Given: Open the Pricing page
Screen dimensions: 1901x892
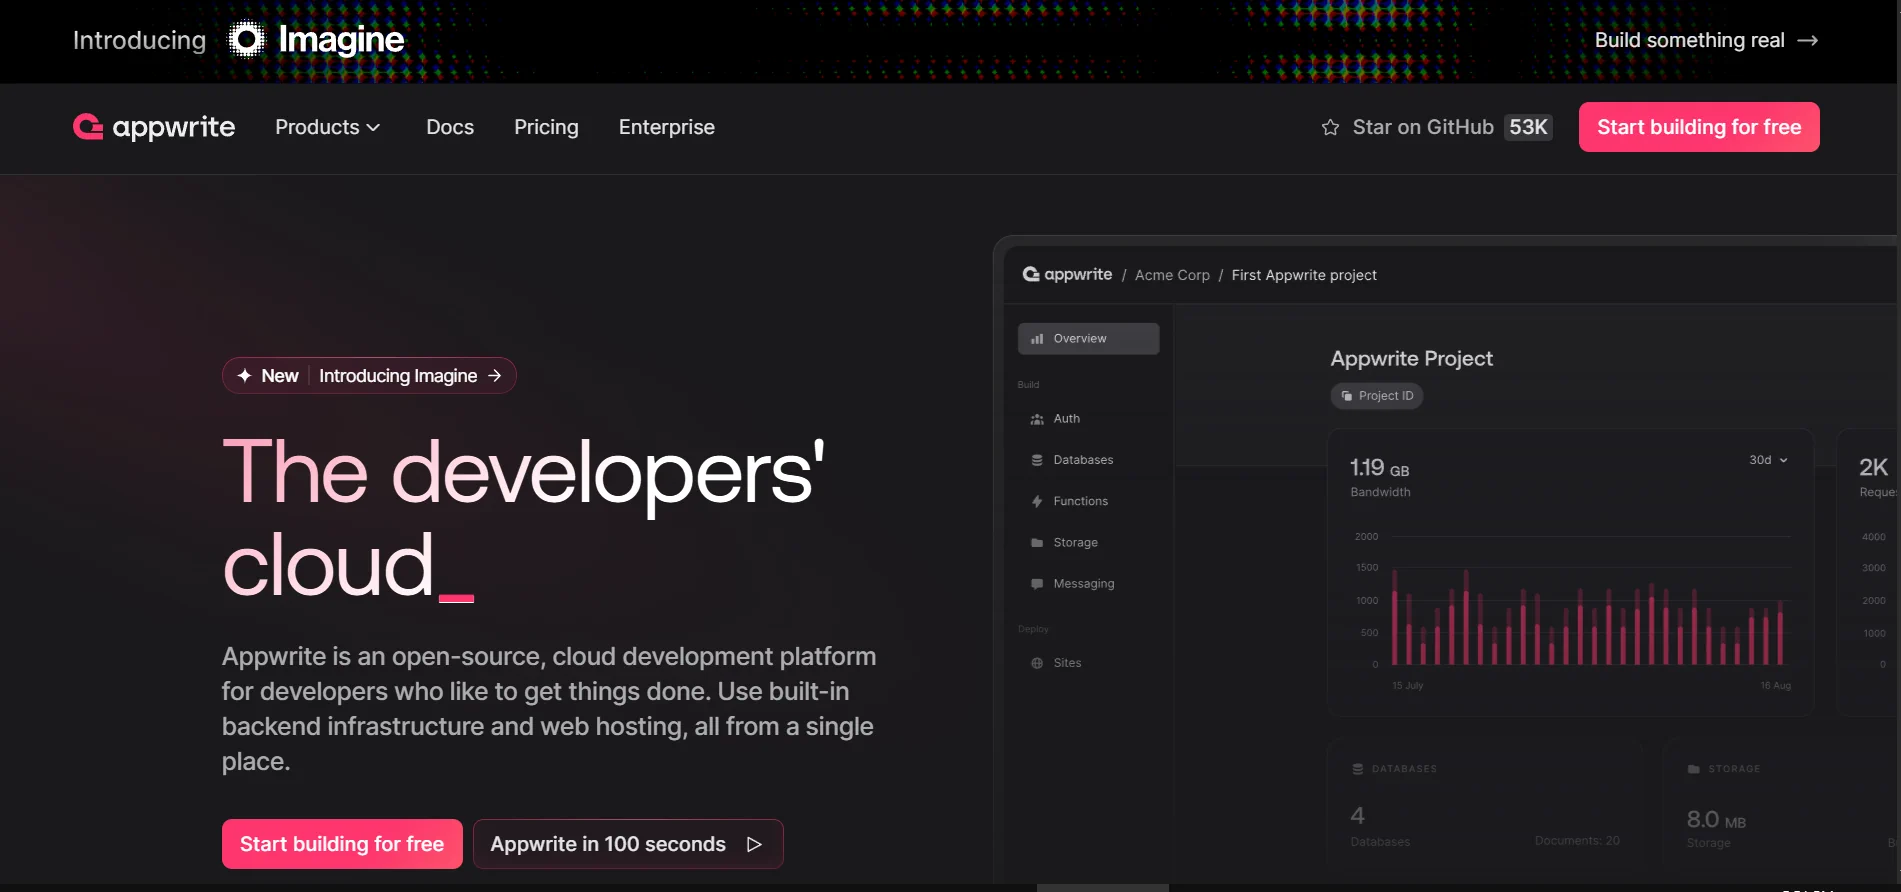Looking at the screenshot, I should click(546, 127).
